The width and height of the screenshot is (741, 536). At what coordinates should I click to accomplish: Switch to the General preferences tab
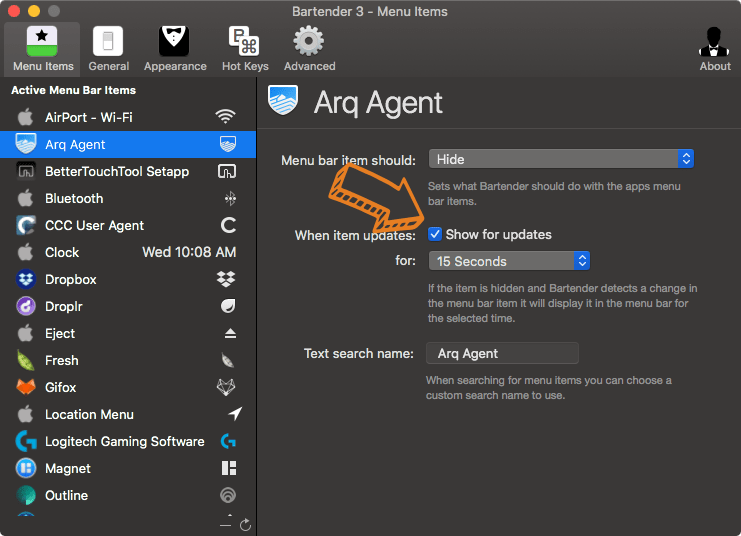108,49
